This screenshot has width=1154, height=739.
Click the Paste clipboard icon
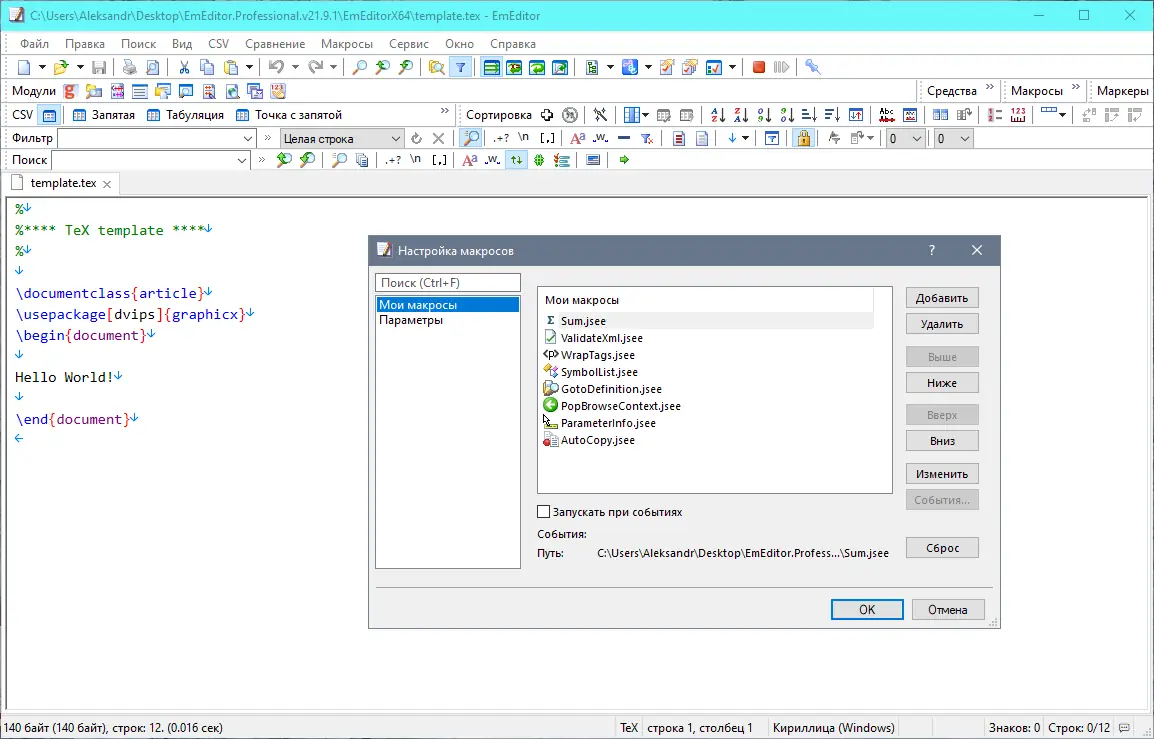pyautogui.click(x=231, y=68)
